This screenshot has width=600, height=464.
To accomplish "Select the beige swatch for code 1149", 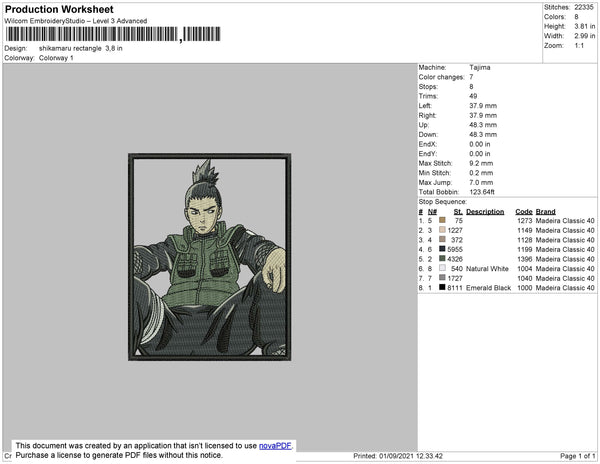I will (x=442, y=230).
